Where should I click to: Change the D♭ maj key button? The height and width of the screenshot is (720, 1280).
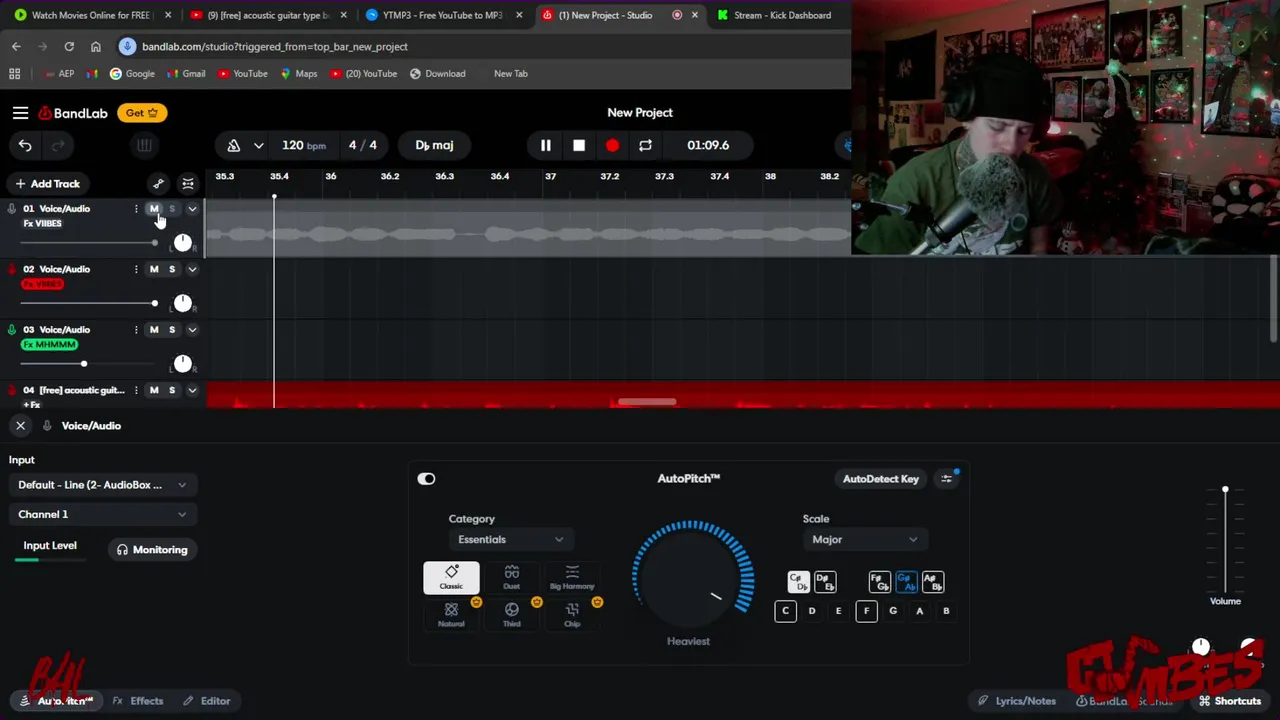click(434, 146)
